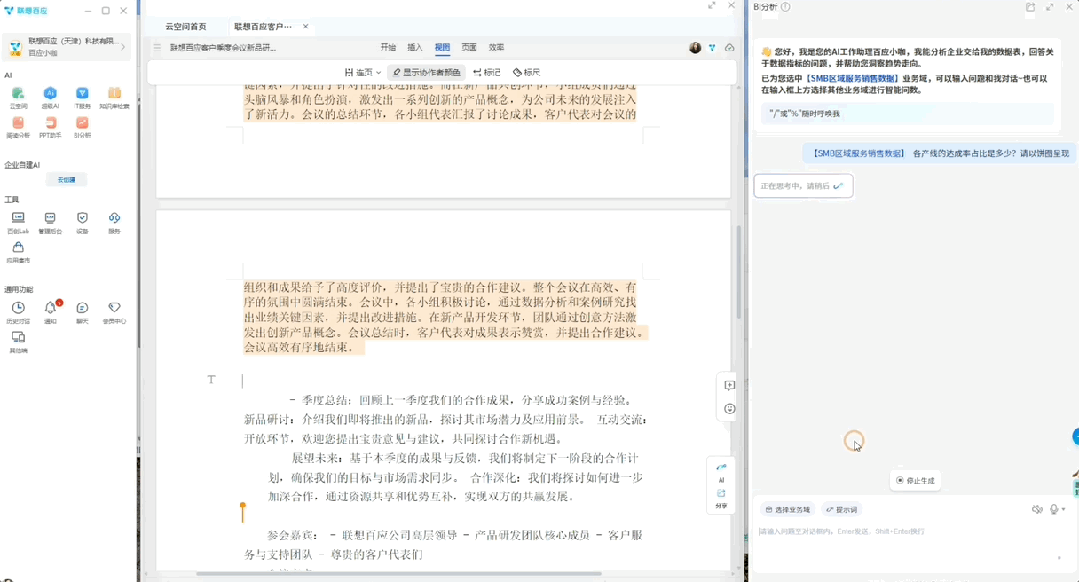
Task: Open the 应用市场 app marketplace
Action: [18, 250]
